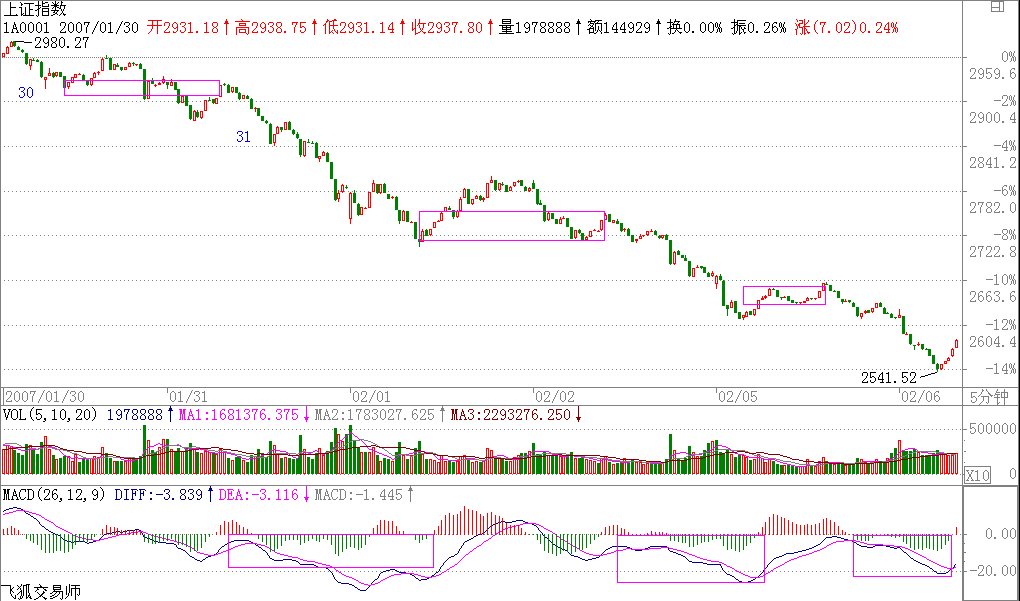Select the MA3 volume average readout
The image size is (1020, 601).
pyautogui.click(x=510, y=414)
